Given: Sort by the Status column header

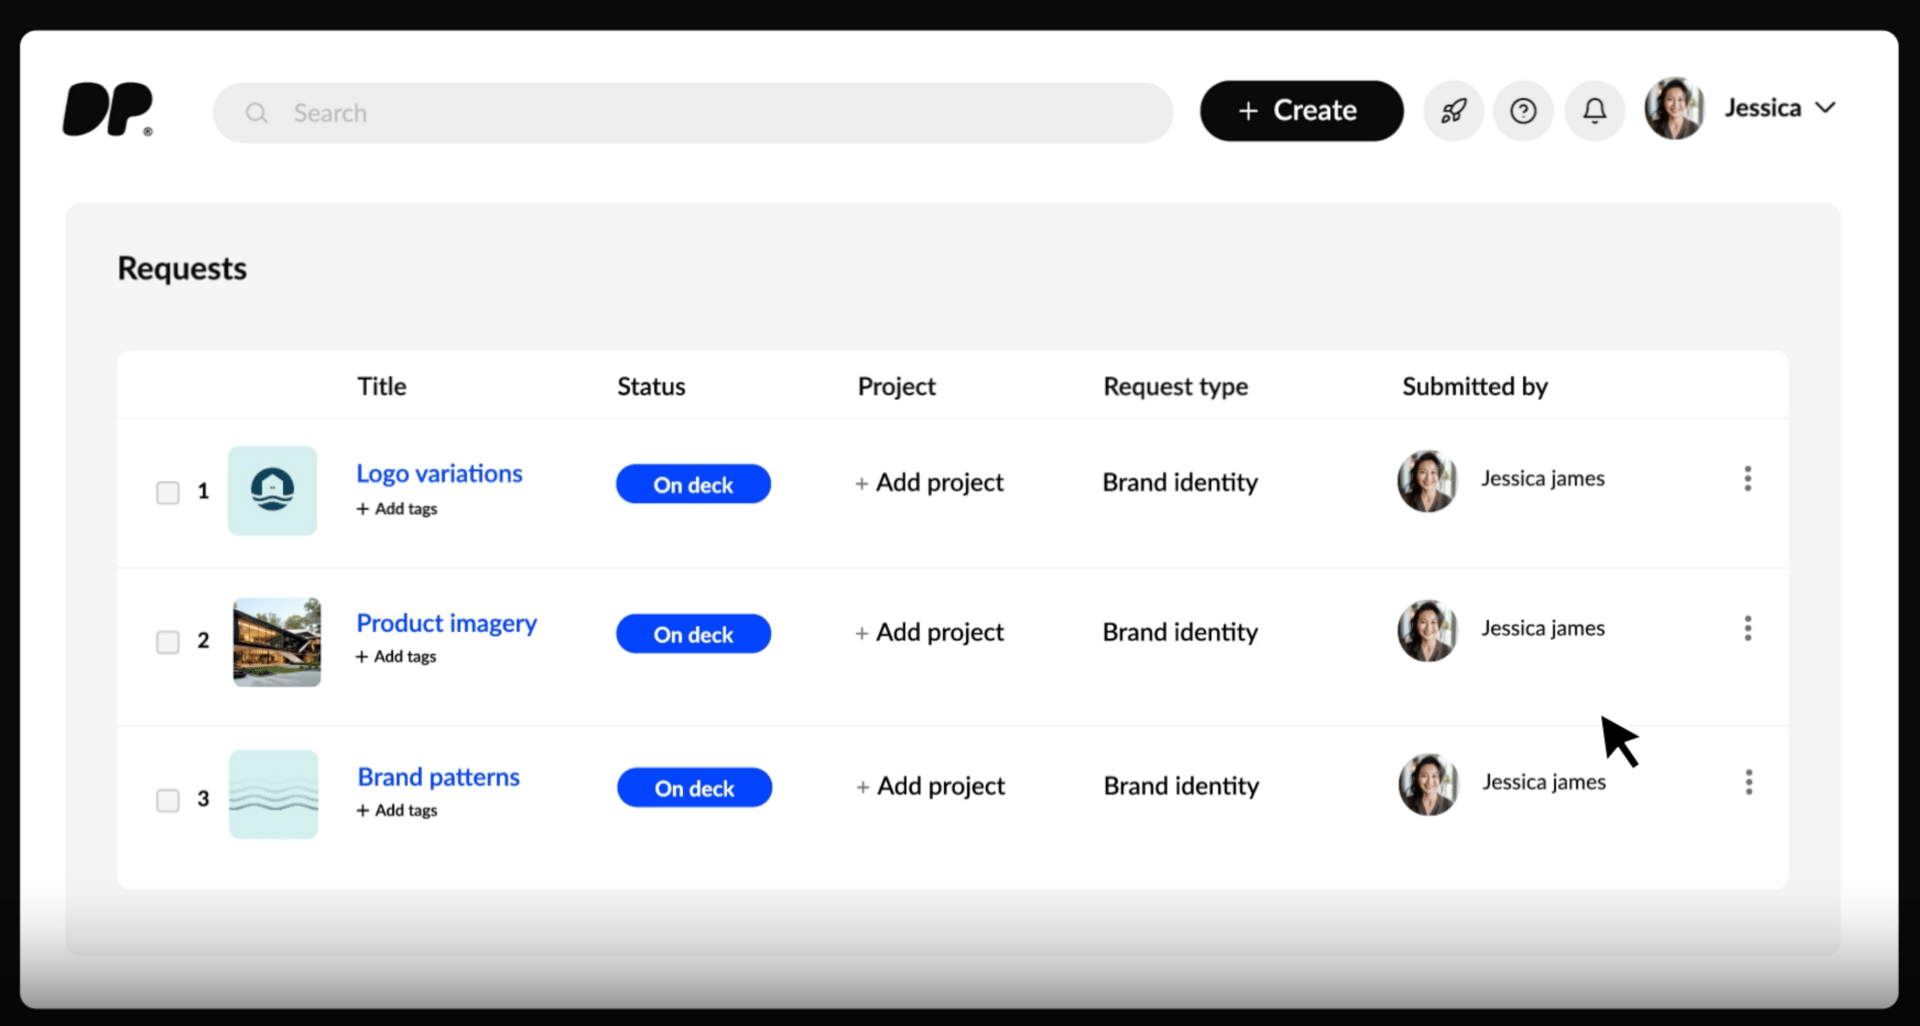Looking at the screenshot, I should coord(651,387).
